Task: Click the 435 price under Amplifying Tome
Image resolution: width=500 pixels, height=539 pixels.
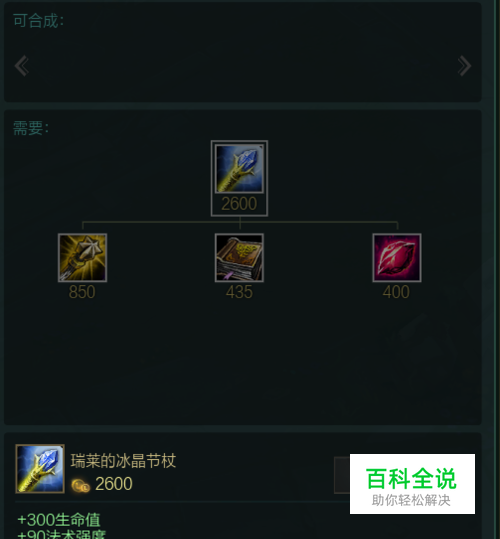Action: coord(239,292)
